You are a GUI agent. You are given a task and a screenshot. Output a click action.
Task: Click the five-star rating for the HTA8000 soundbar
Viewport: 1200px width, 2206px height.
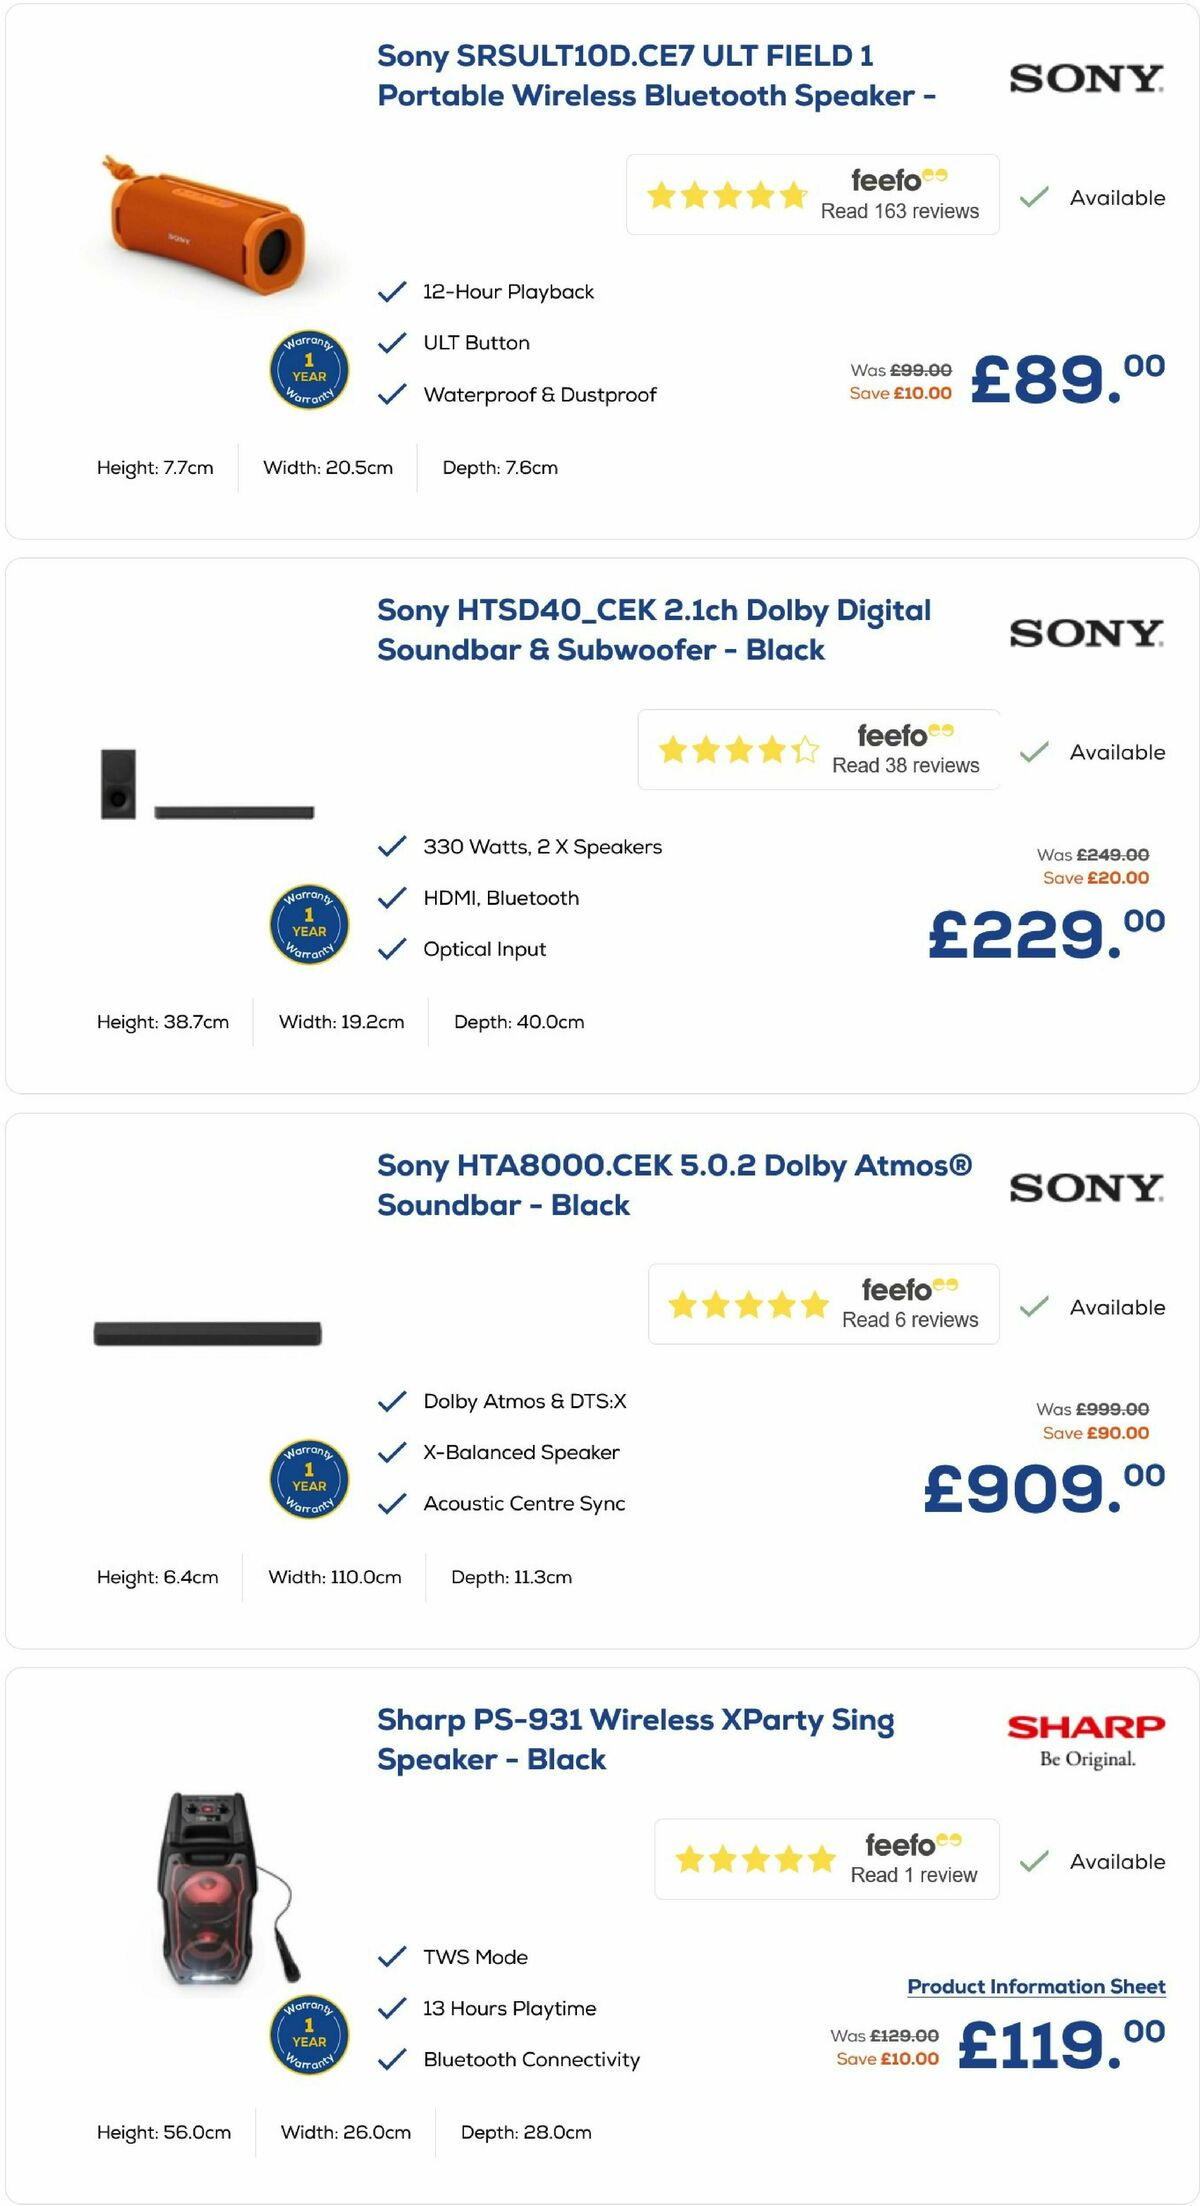pyautogui.click(x=746, y=1304)
